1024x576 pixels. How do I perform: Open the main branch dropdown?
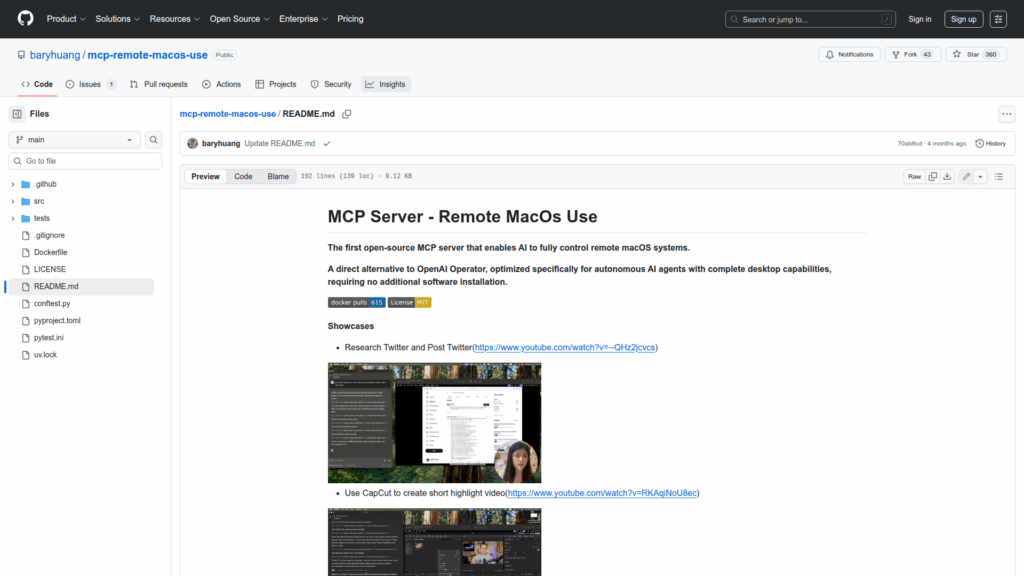[x=75, y=140]
